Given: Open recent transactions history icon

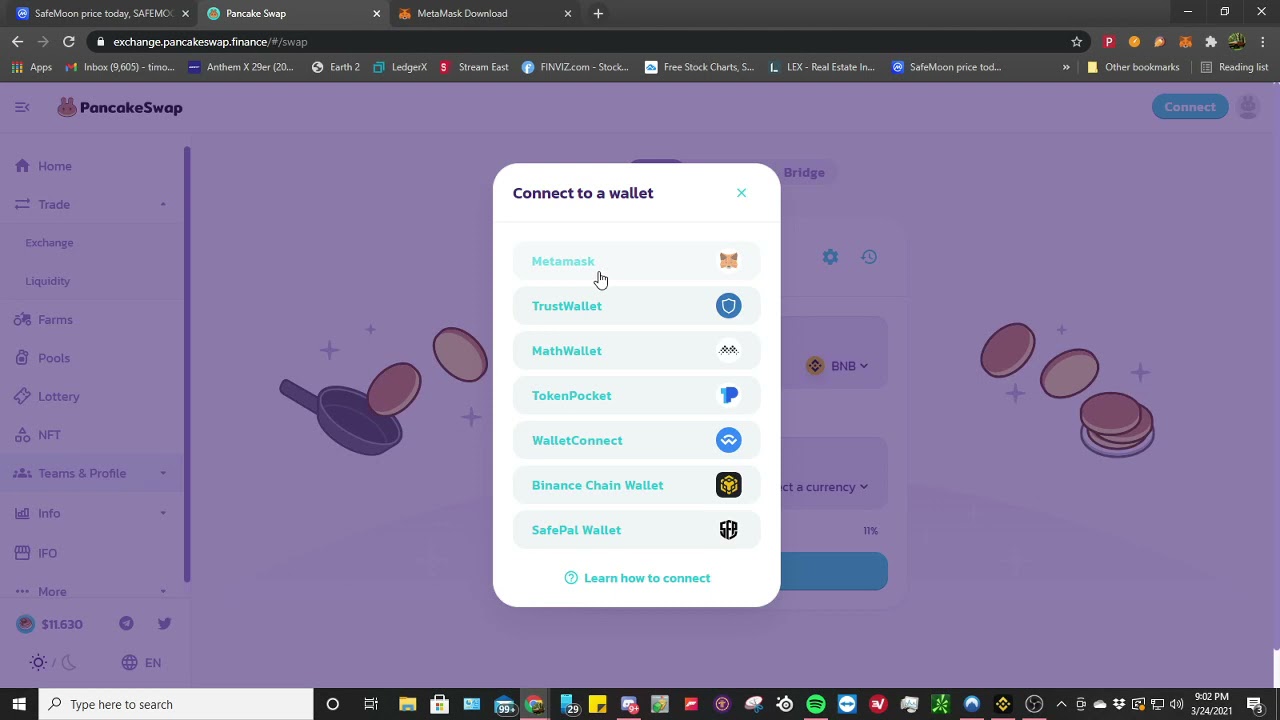Looking at the screenshot, I should tap(869, 257).
